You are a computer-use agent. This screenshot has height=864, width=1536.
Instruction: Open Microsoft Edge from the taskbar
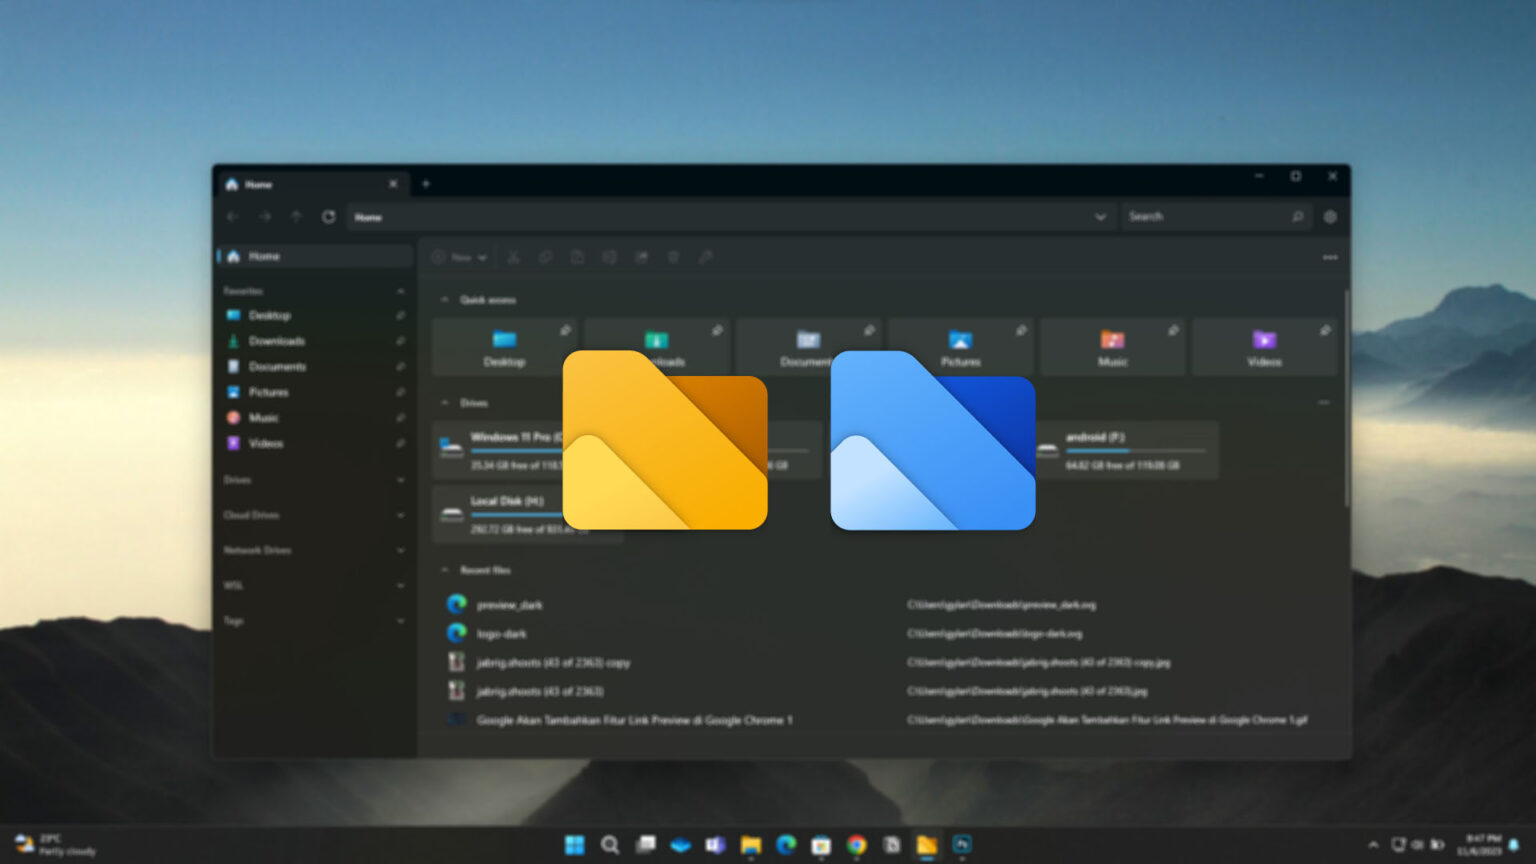tap(786, 845)
